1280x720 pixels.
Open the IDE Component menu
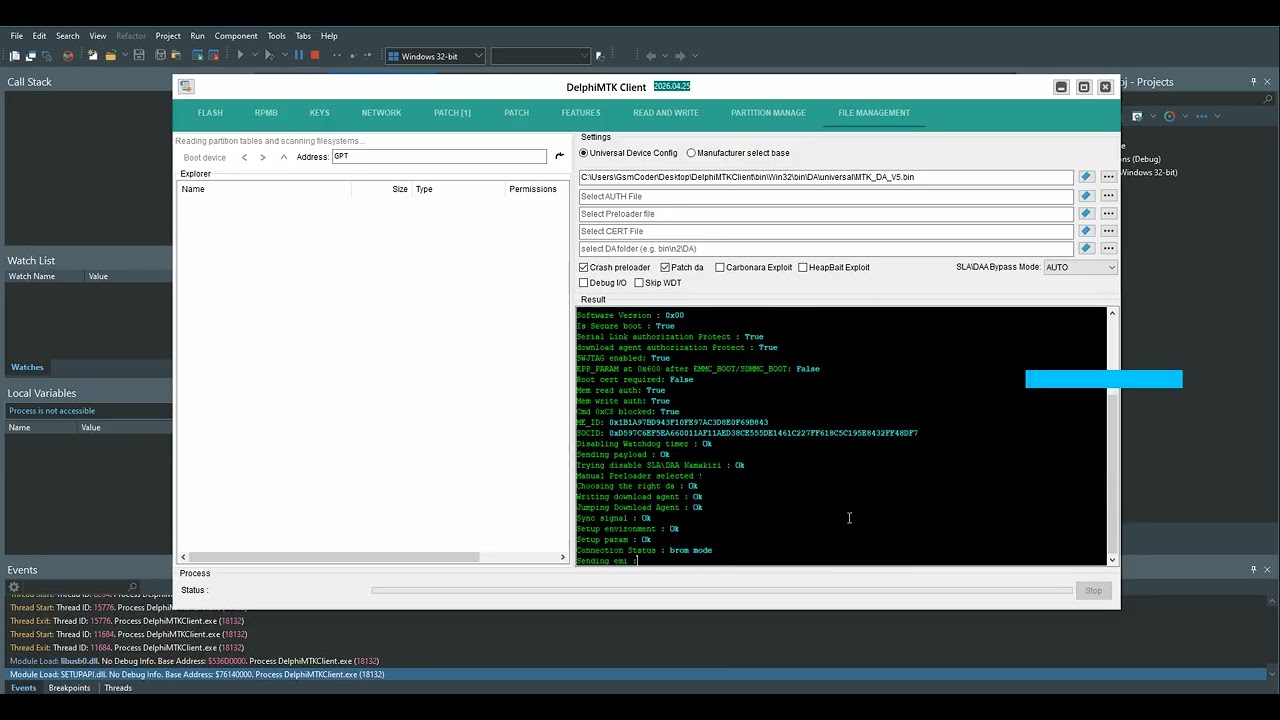236,36
